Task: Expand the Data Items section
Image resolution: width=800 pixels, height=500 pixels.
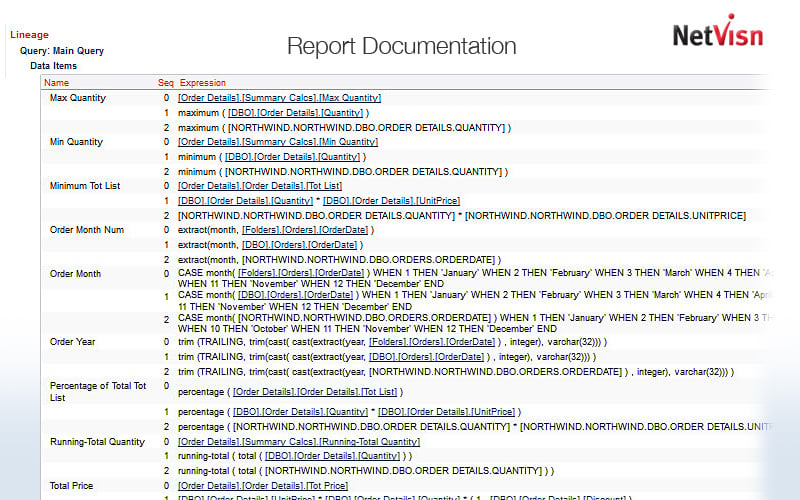Action: click(53, 66)
